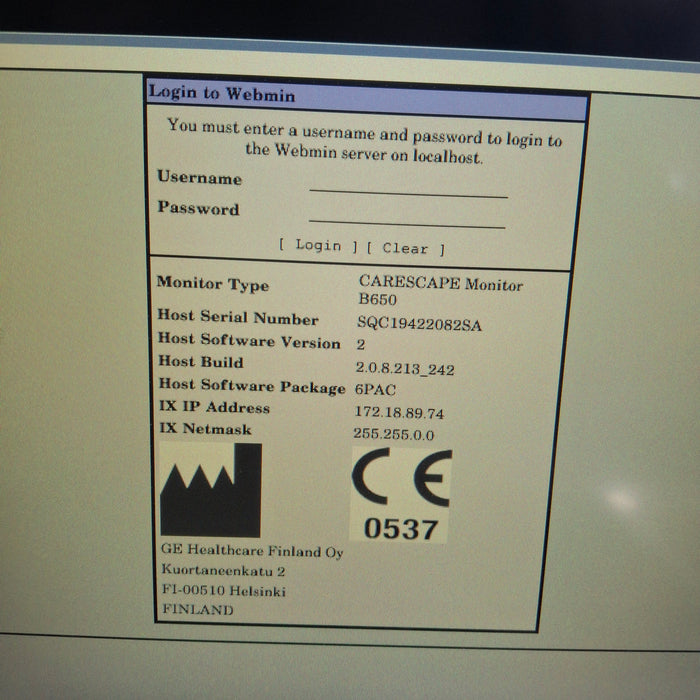Click the CARESCAPE Monitor B650 value
This screenshot has width=700, height=700.
point(440,291)
